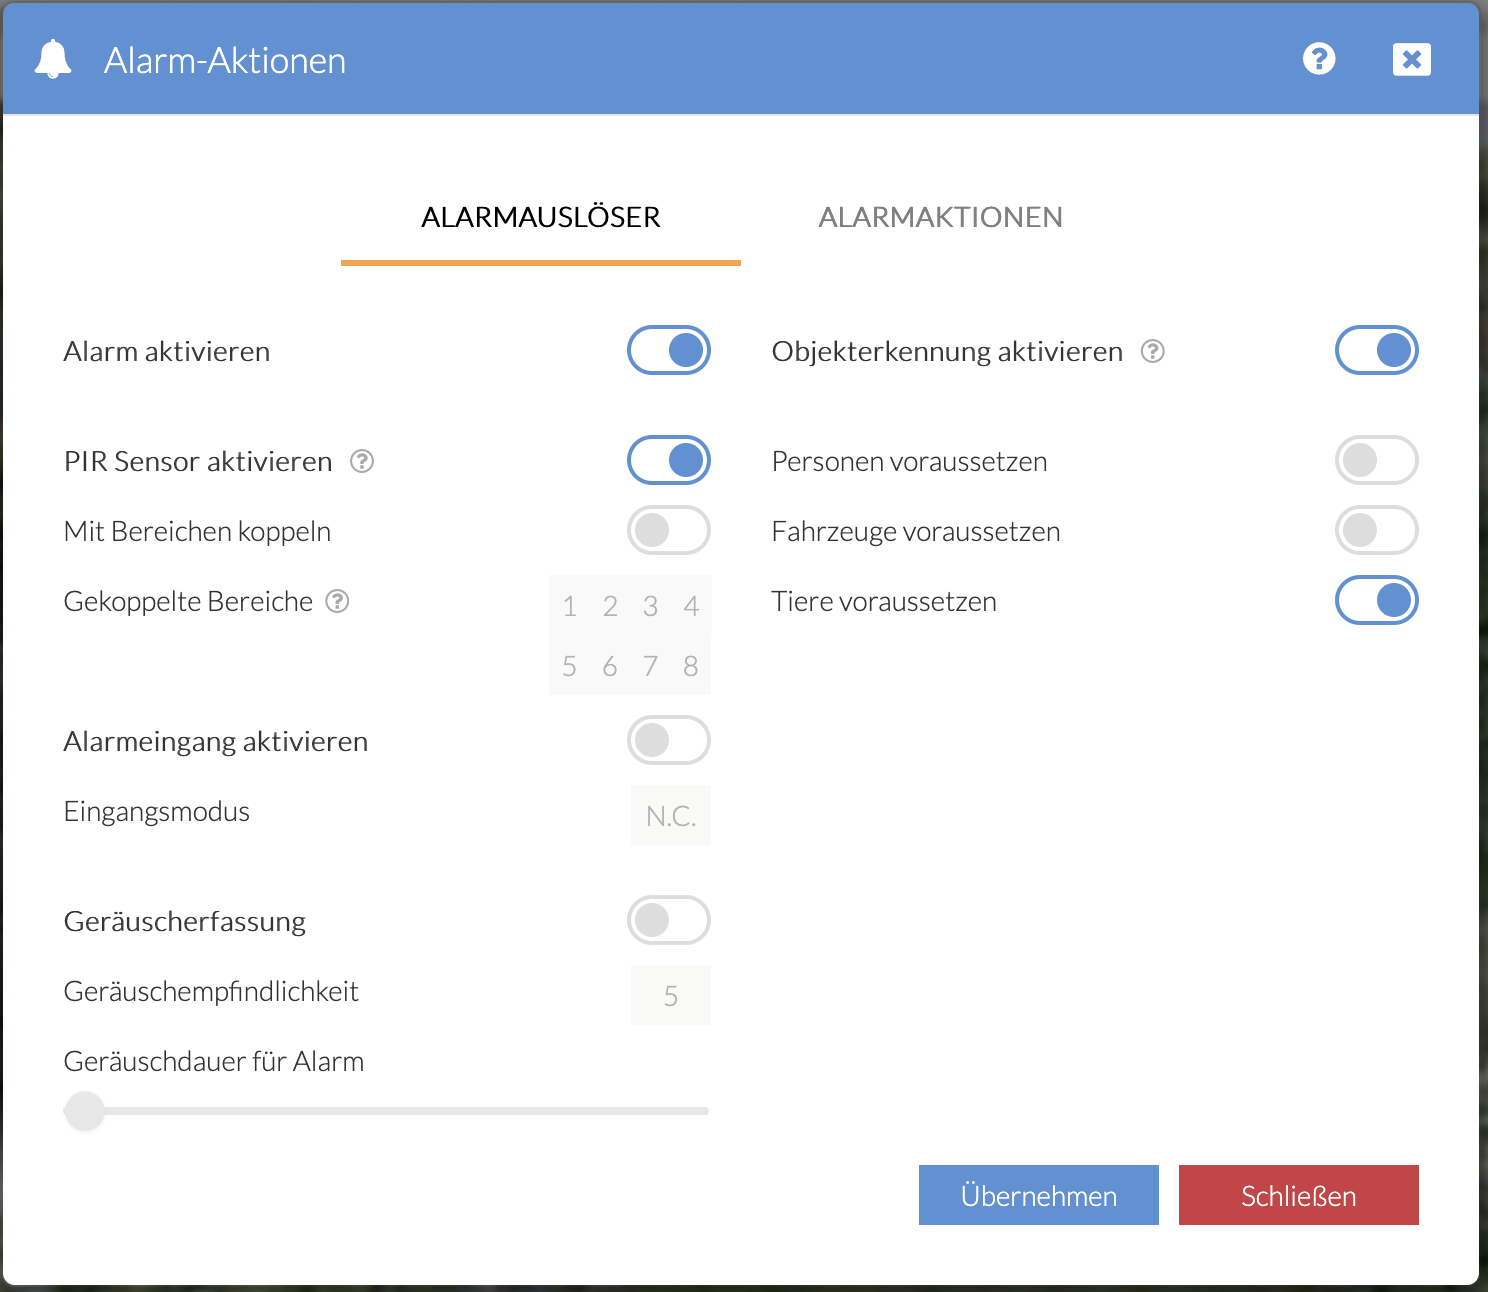Screen dimensions: 1488x1292
Task: Select coupled area number 6
Action: coord(610,666)
